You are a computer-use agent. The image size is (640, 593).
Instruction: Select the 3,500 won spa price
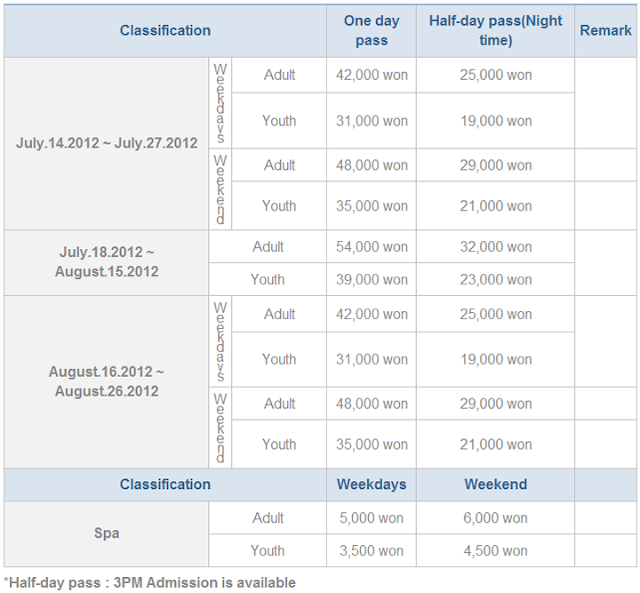[x=371, y=551]
